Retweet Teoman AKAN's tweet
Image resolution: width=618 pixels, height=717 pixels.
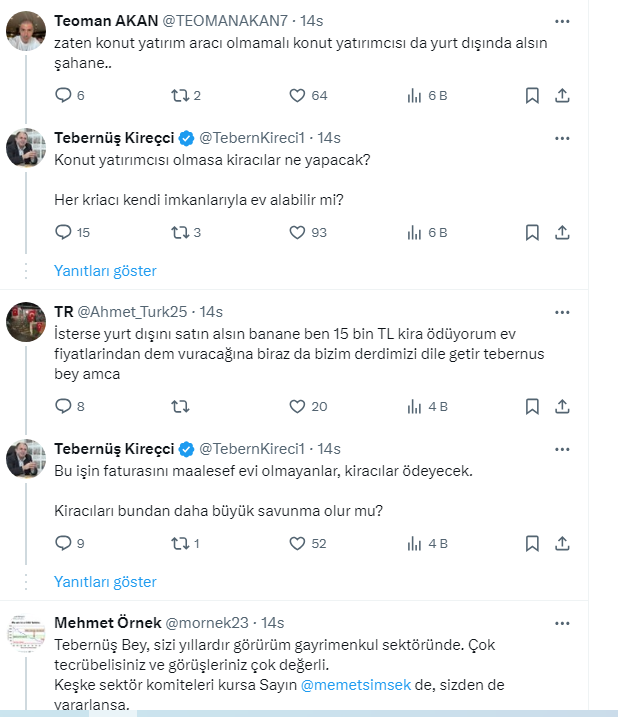(180, 96)
